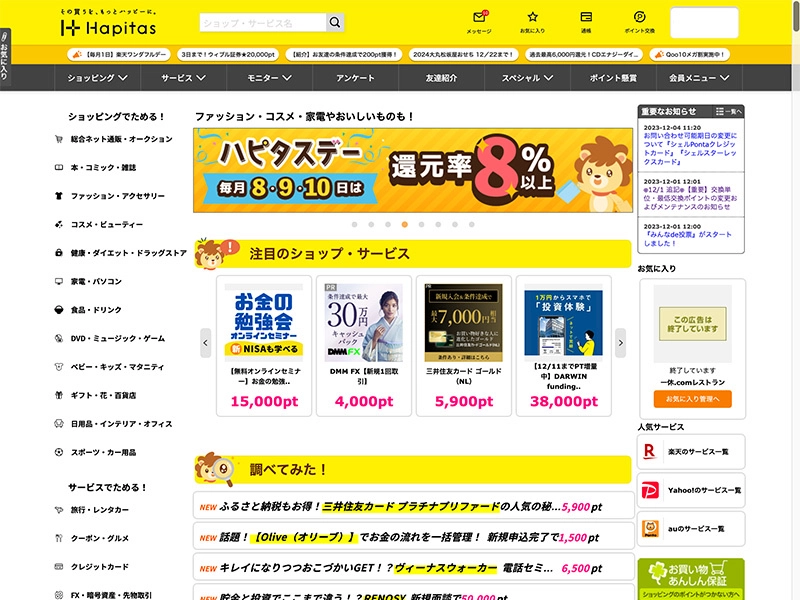Click the お気に入り管理へ orange button
Viewport: 800px width, 600px height.
coord(692,399)
